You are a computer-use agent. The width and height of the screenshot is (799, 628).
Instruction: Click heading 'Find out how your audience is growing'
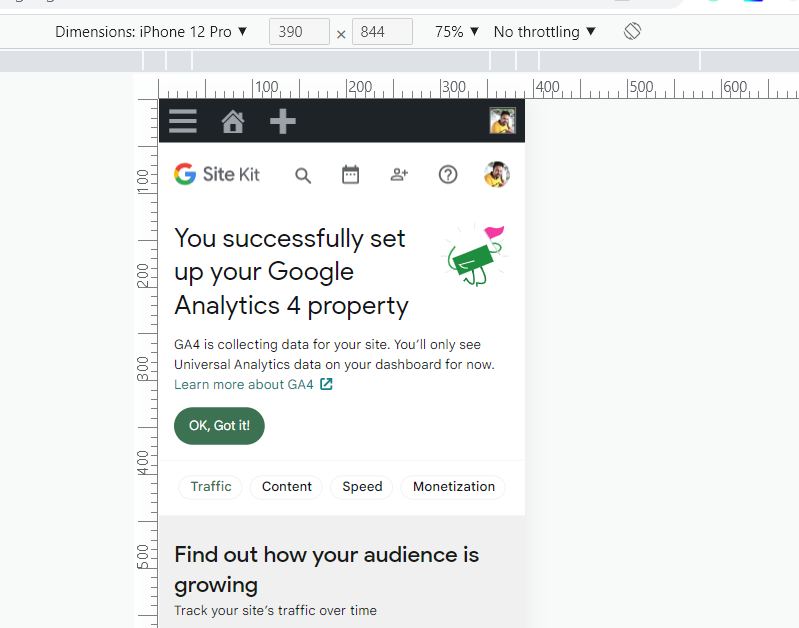[x=326, y=569]
